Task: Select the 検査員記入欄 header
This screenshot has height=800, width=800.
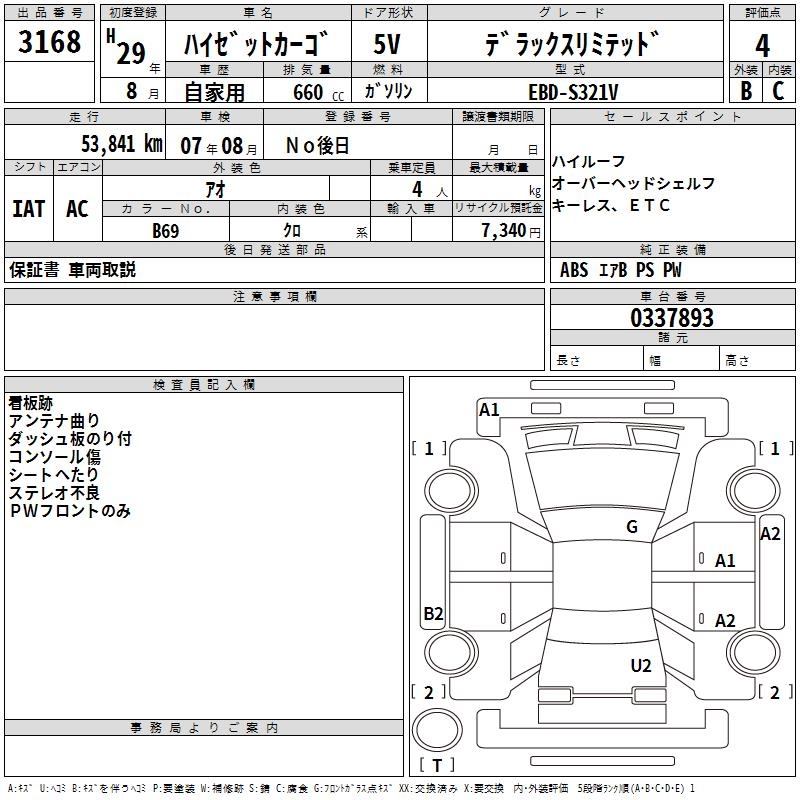Action: pos(204,385)
